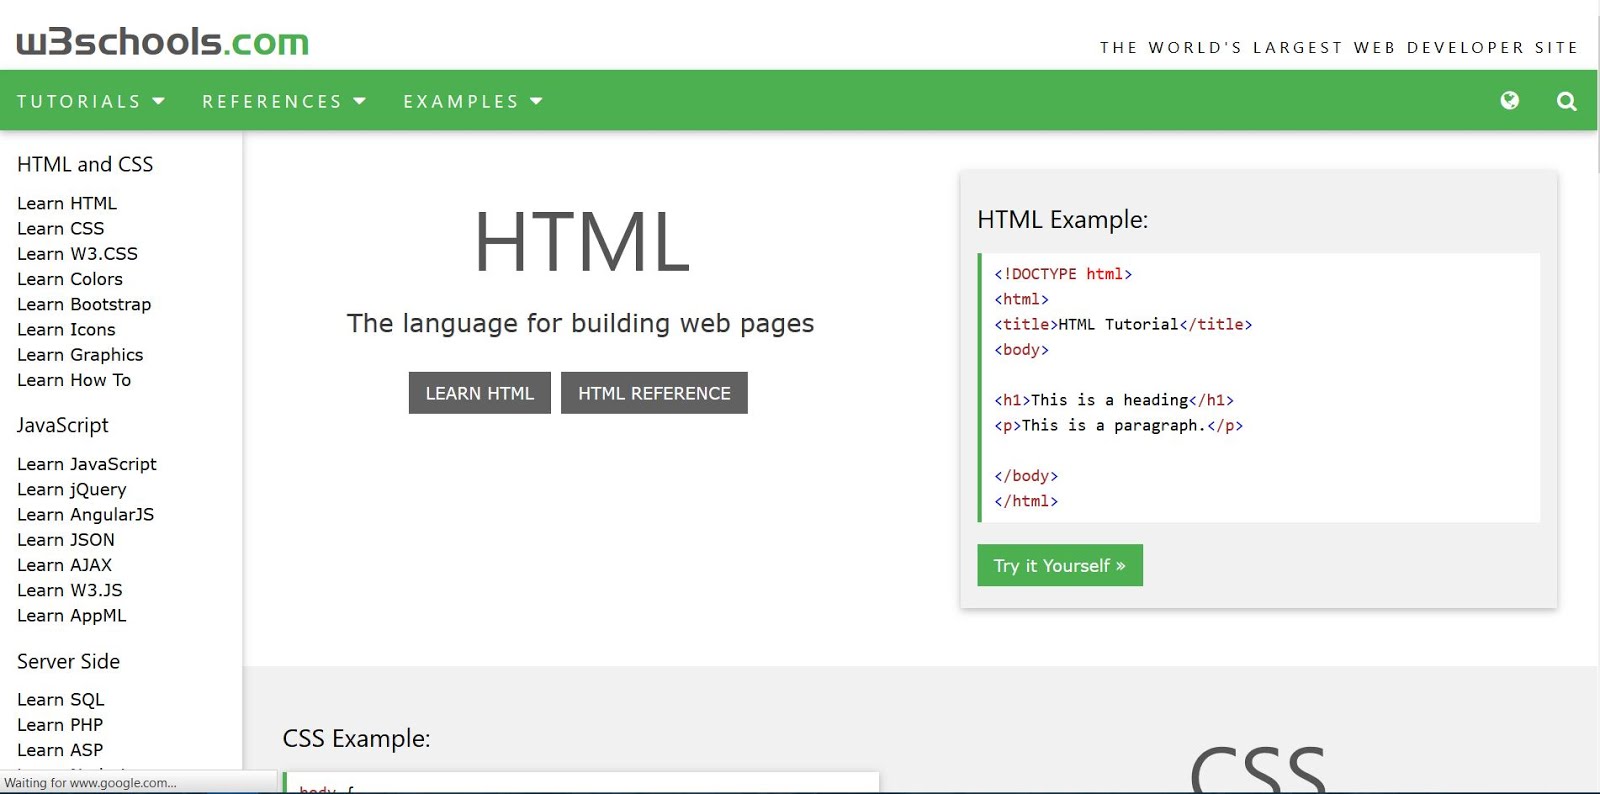Open Learn W3.CSS sidebar link
This screenshot has height=794, width=1600.
coord(77,254)
